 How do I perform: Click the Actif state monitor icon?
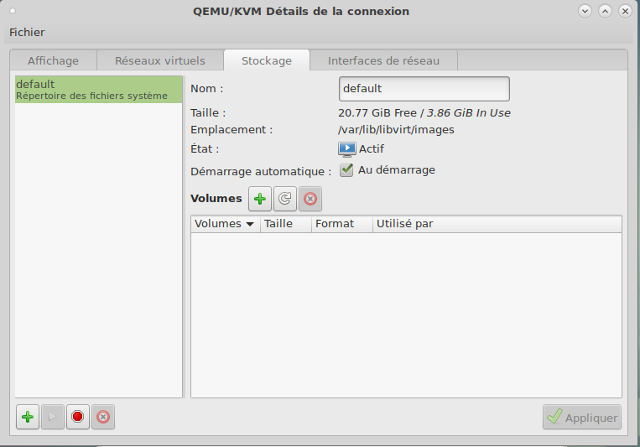[x=347, y=149]
